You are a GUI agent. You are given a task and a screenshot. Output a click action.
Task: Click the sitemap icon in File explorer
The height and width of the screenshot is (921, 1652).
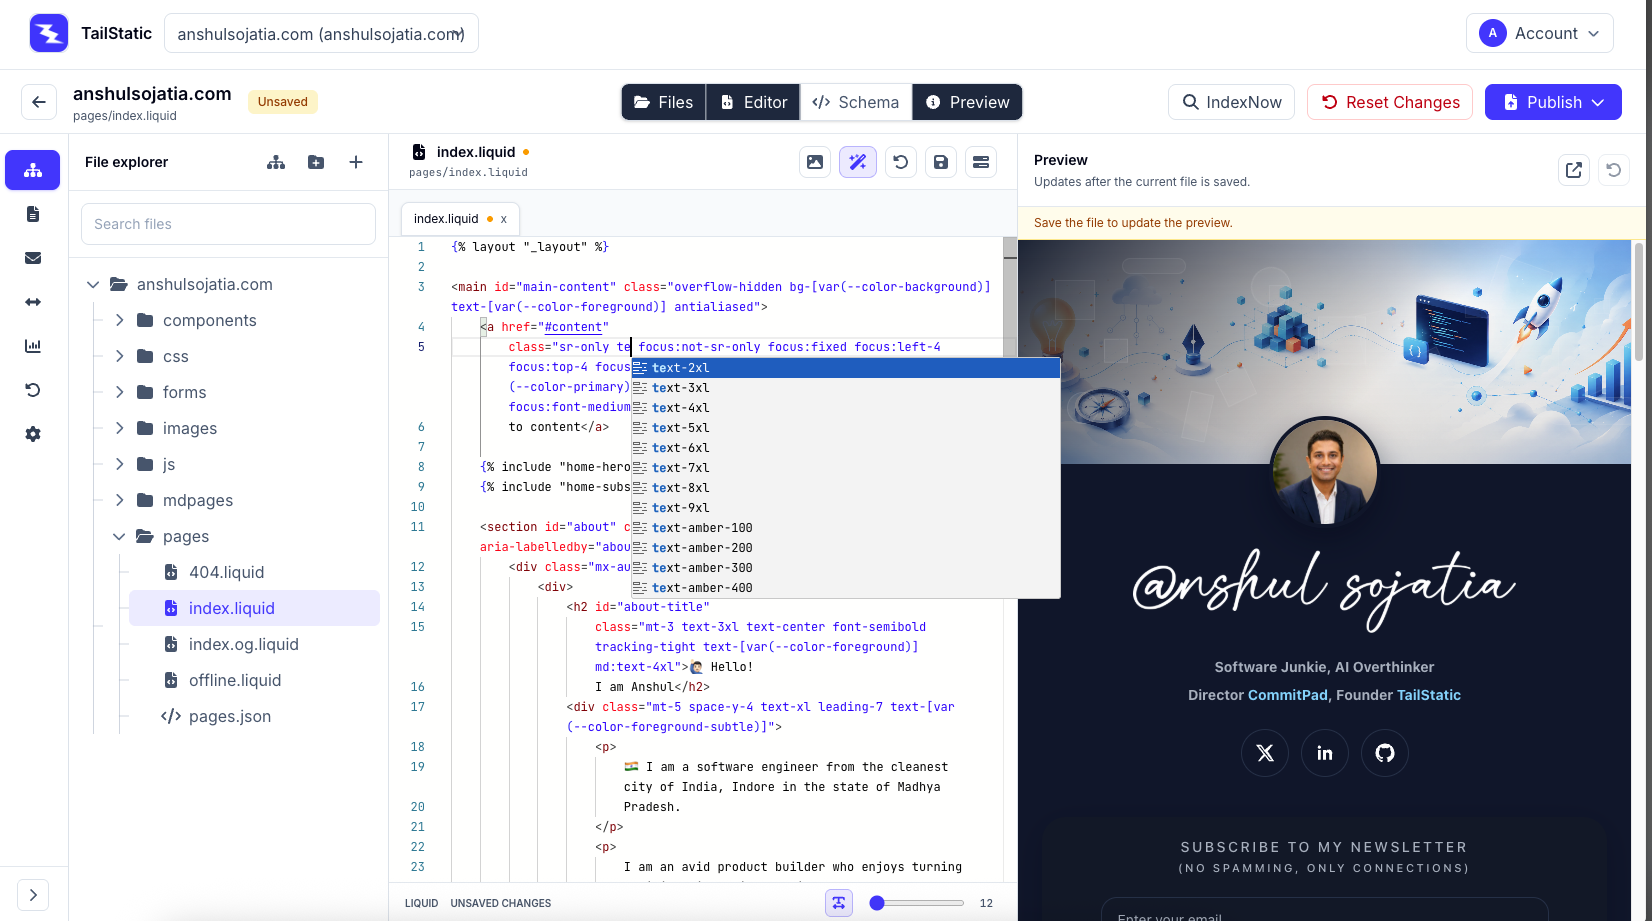(276, 162)
